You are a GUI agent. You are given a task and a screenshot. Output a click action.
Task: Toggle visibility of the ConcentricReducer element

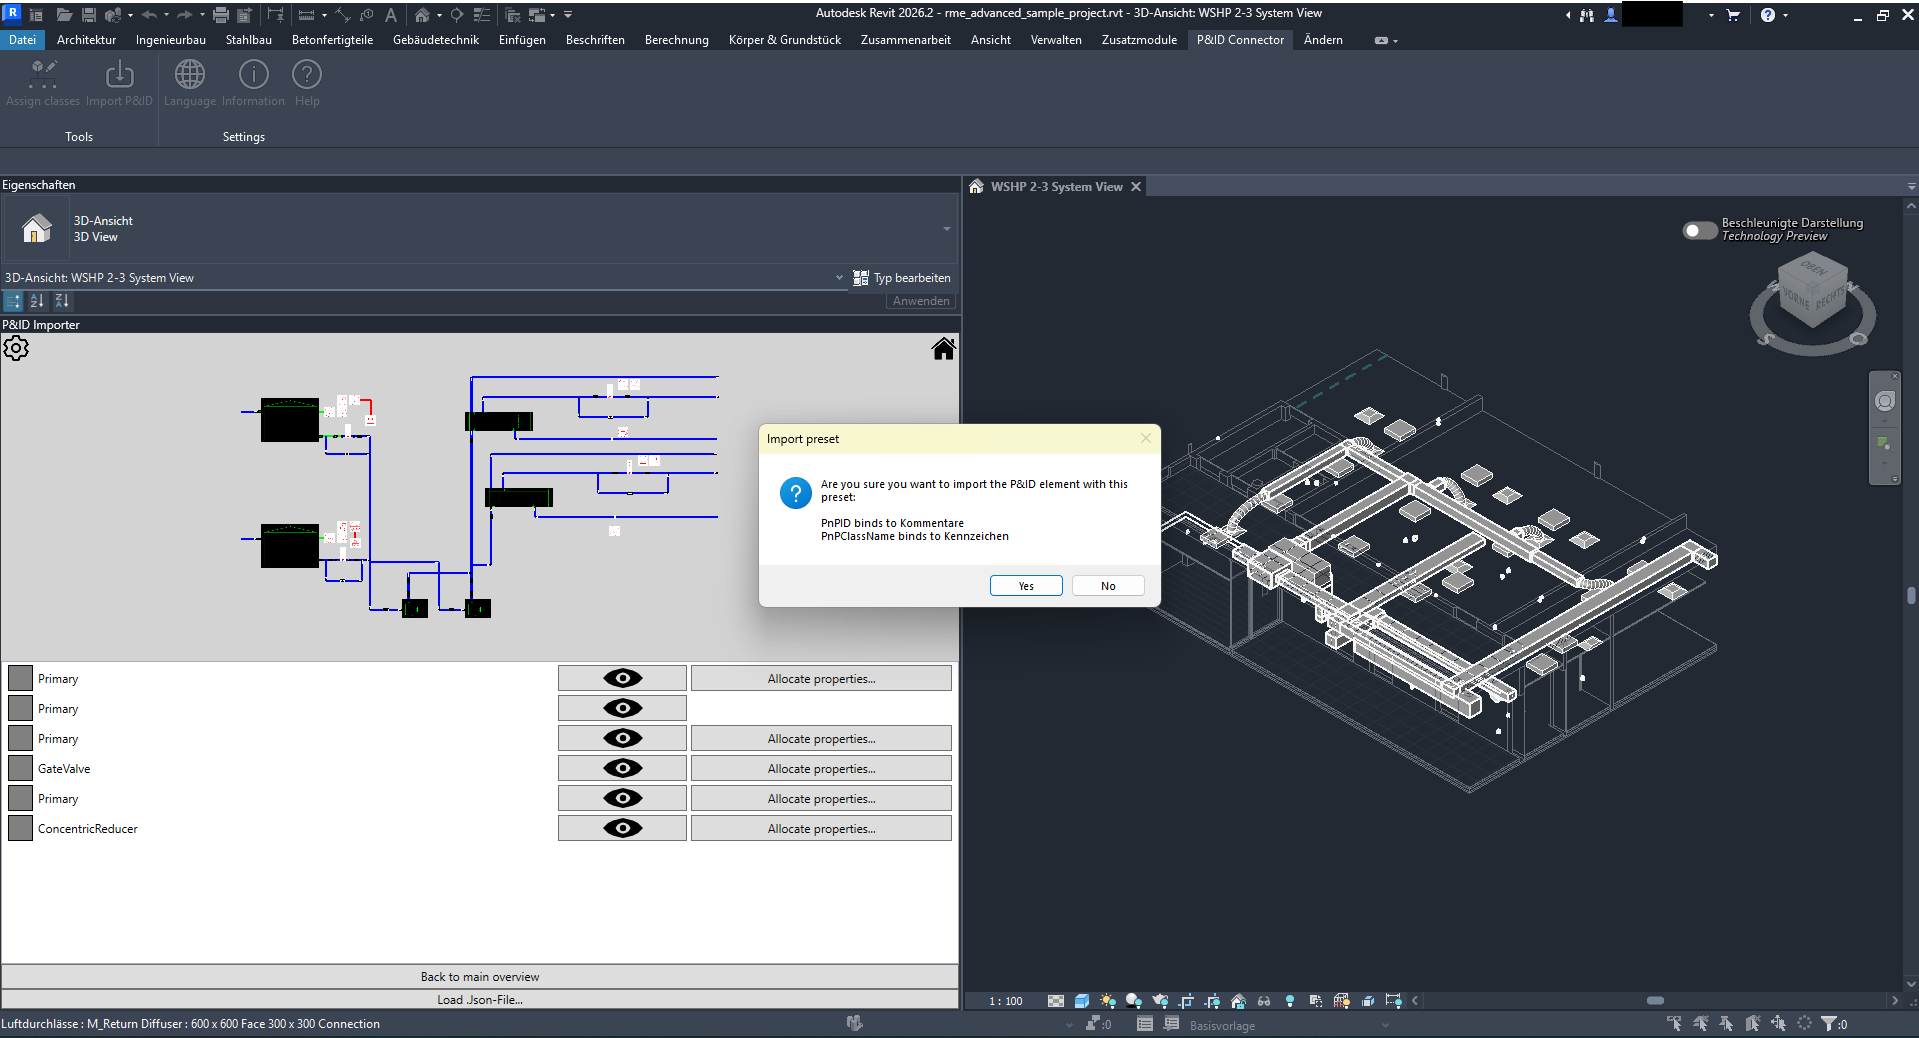pos(621,828)
